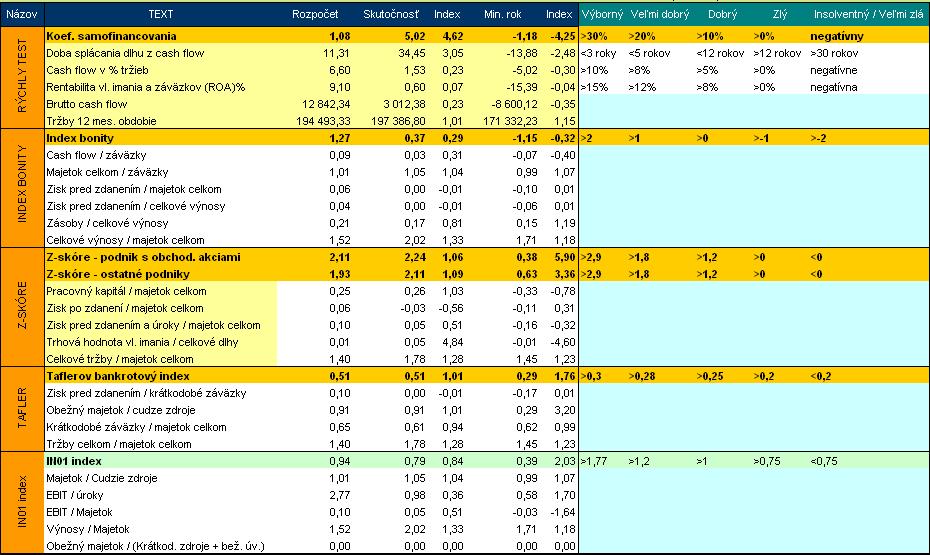Select the Insolventný / Veľmi zlá header
930x555 pixels.
[x=868, y=14]
